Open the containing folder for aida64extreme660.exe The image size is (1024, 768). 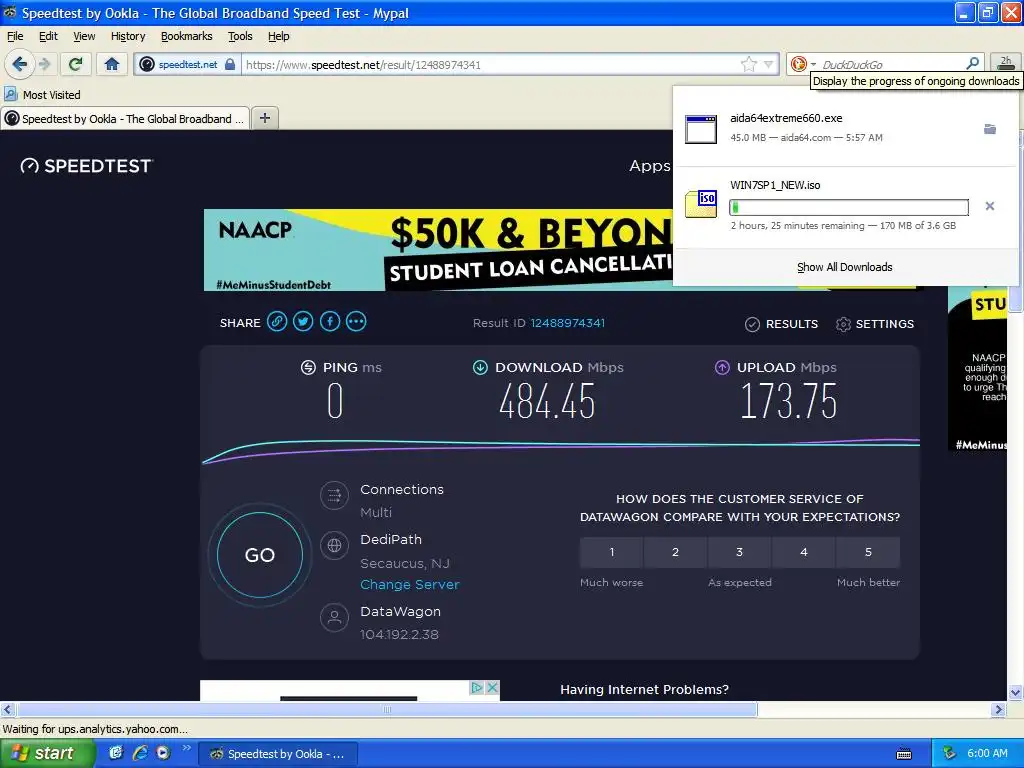[x=990, y=129]
